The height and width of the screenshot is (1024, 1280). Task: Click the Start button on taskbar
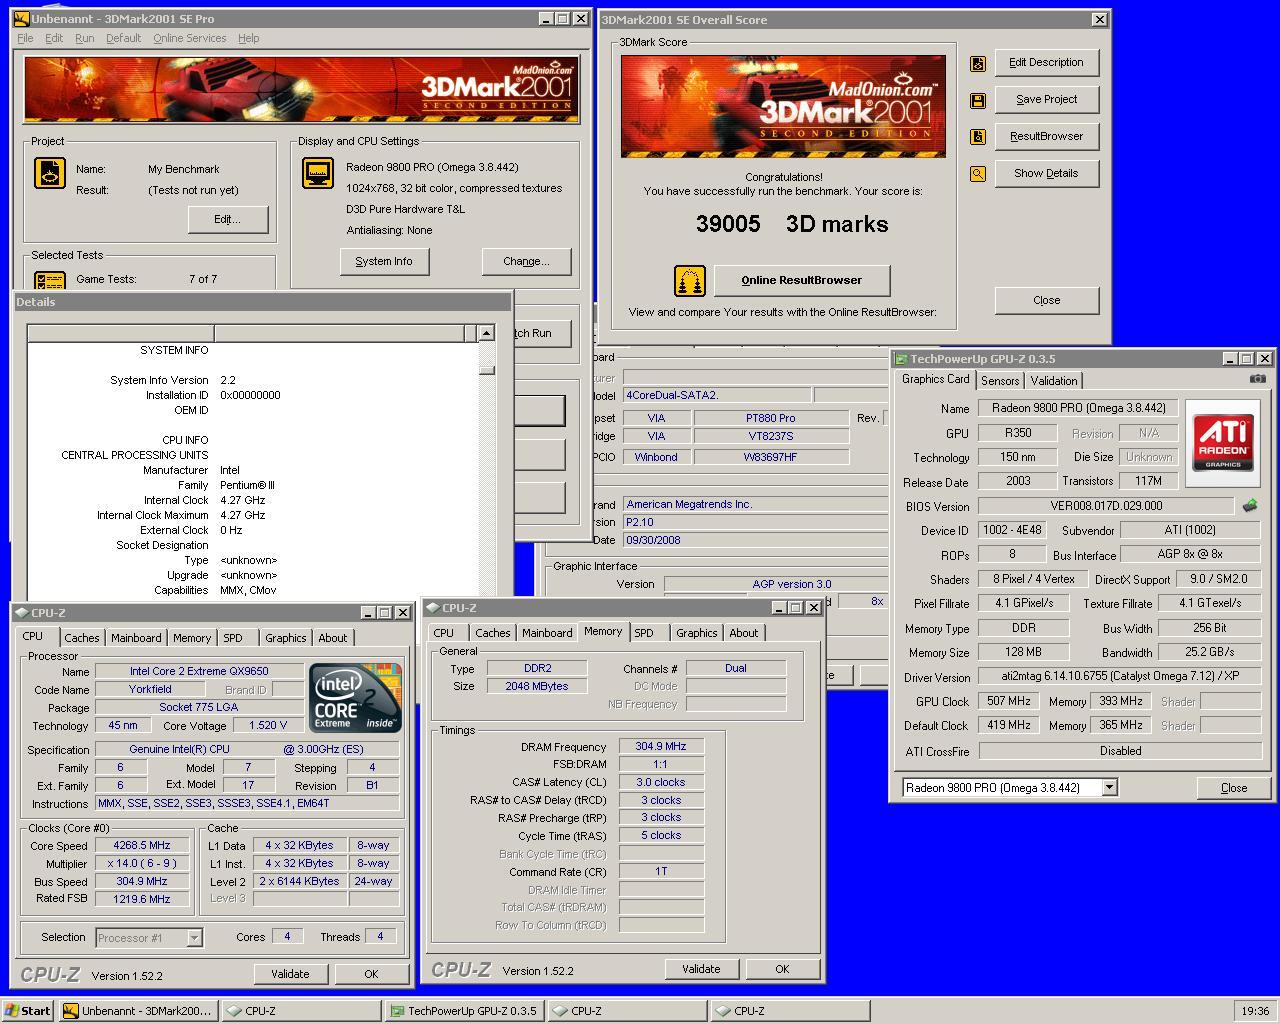tap(28, 1011)
